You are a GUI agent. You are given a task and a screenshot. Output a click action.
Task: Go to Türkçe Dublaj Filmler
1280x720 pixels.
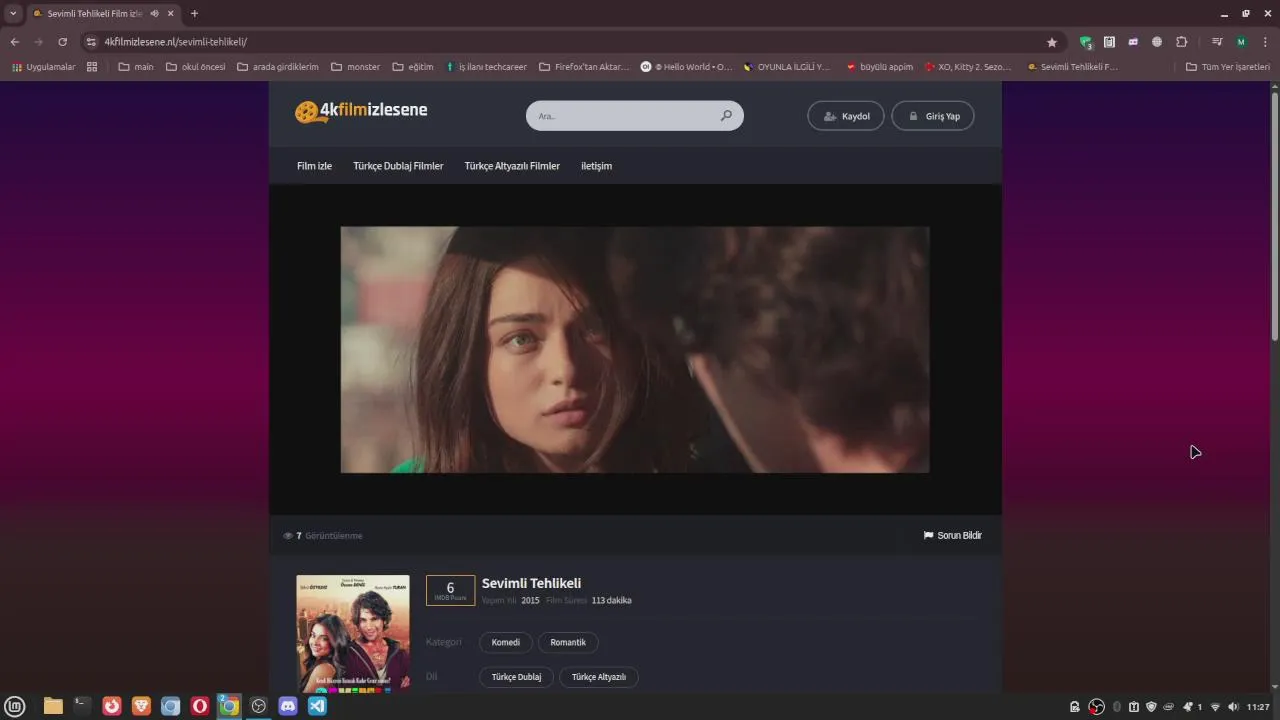pos(398,166)
